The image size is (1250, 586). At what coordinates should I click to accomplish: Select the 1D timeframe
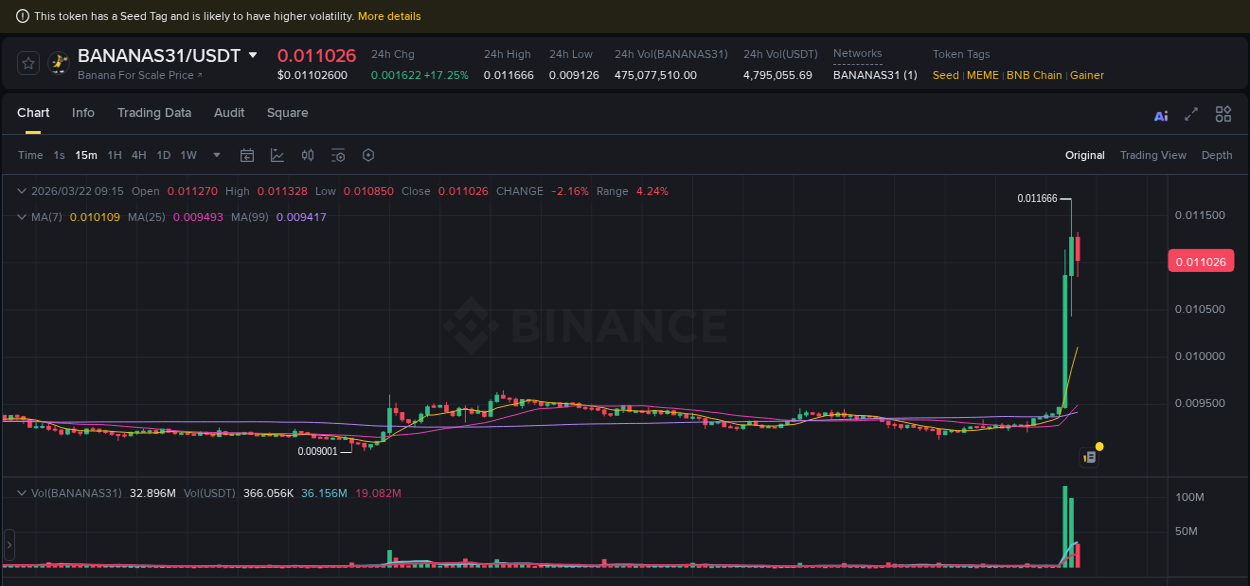click(x=163, y=155)
